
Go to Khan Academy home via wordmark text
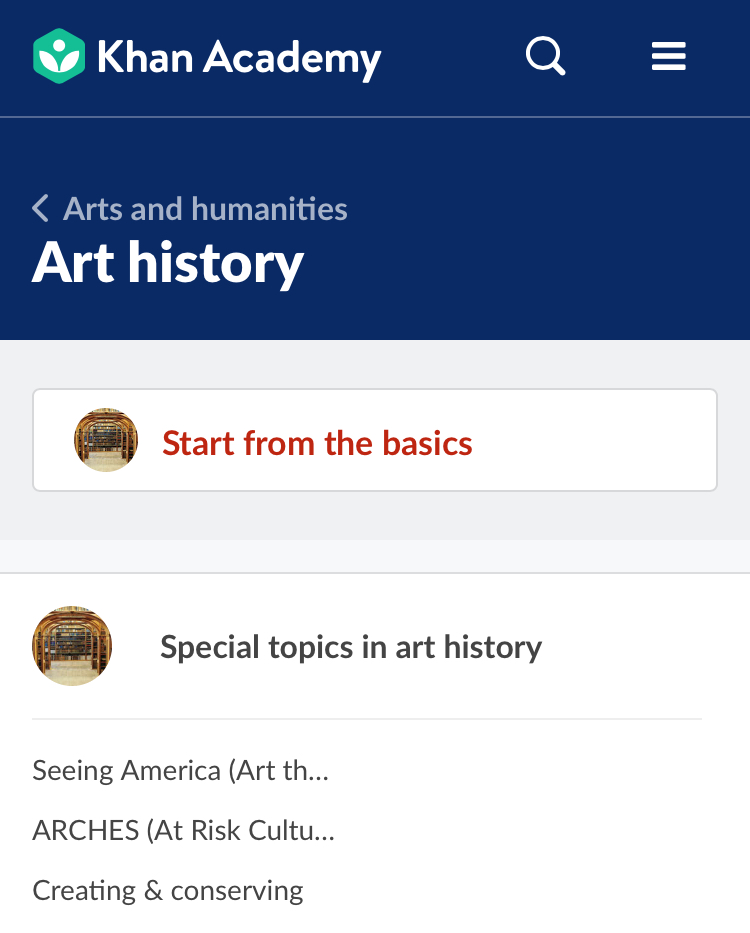tap(239, 57)
